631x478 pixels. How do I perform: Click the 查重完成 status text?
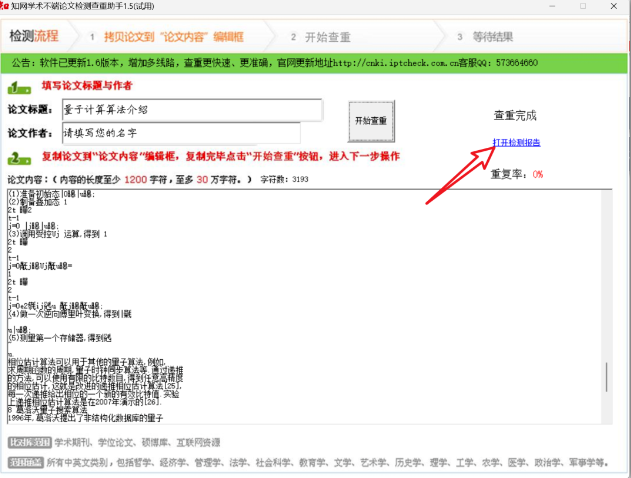[x=516, y=116]
